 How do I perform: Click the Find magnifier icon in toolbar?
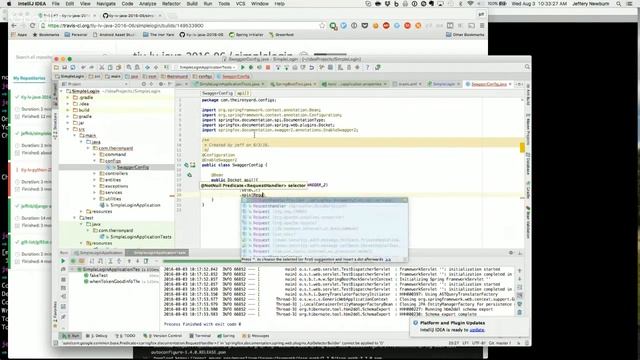129,67
